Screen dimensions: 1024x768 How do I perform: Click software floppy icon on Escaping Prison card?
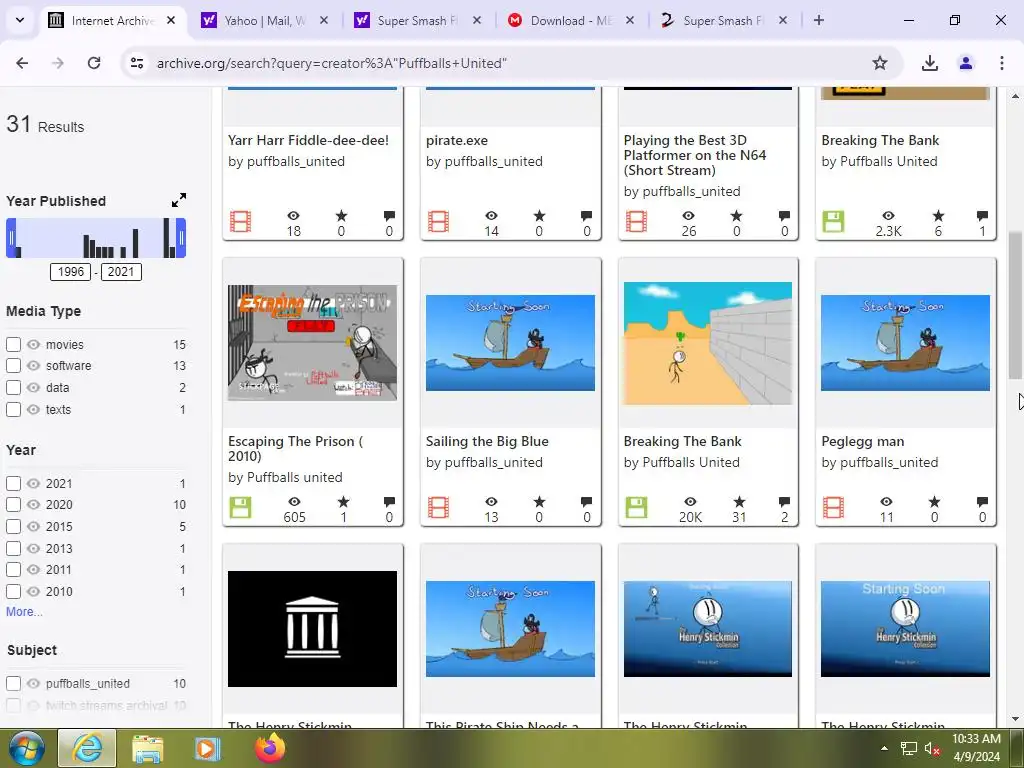pos(240,507)
